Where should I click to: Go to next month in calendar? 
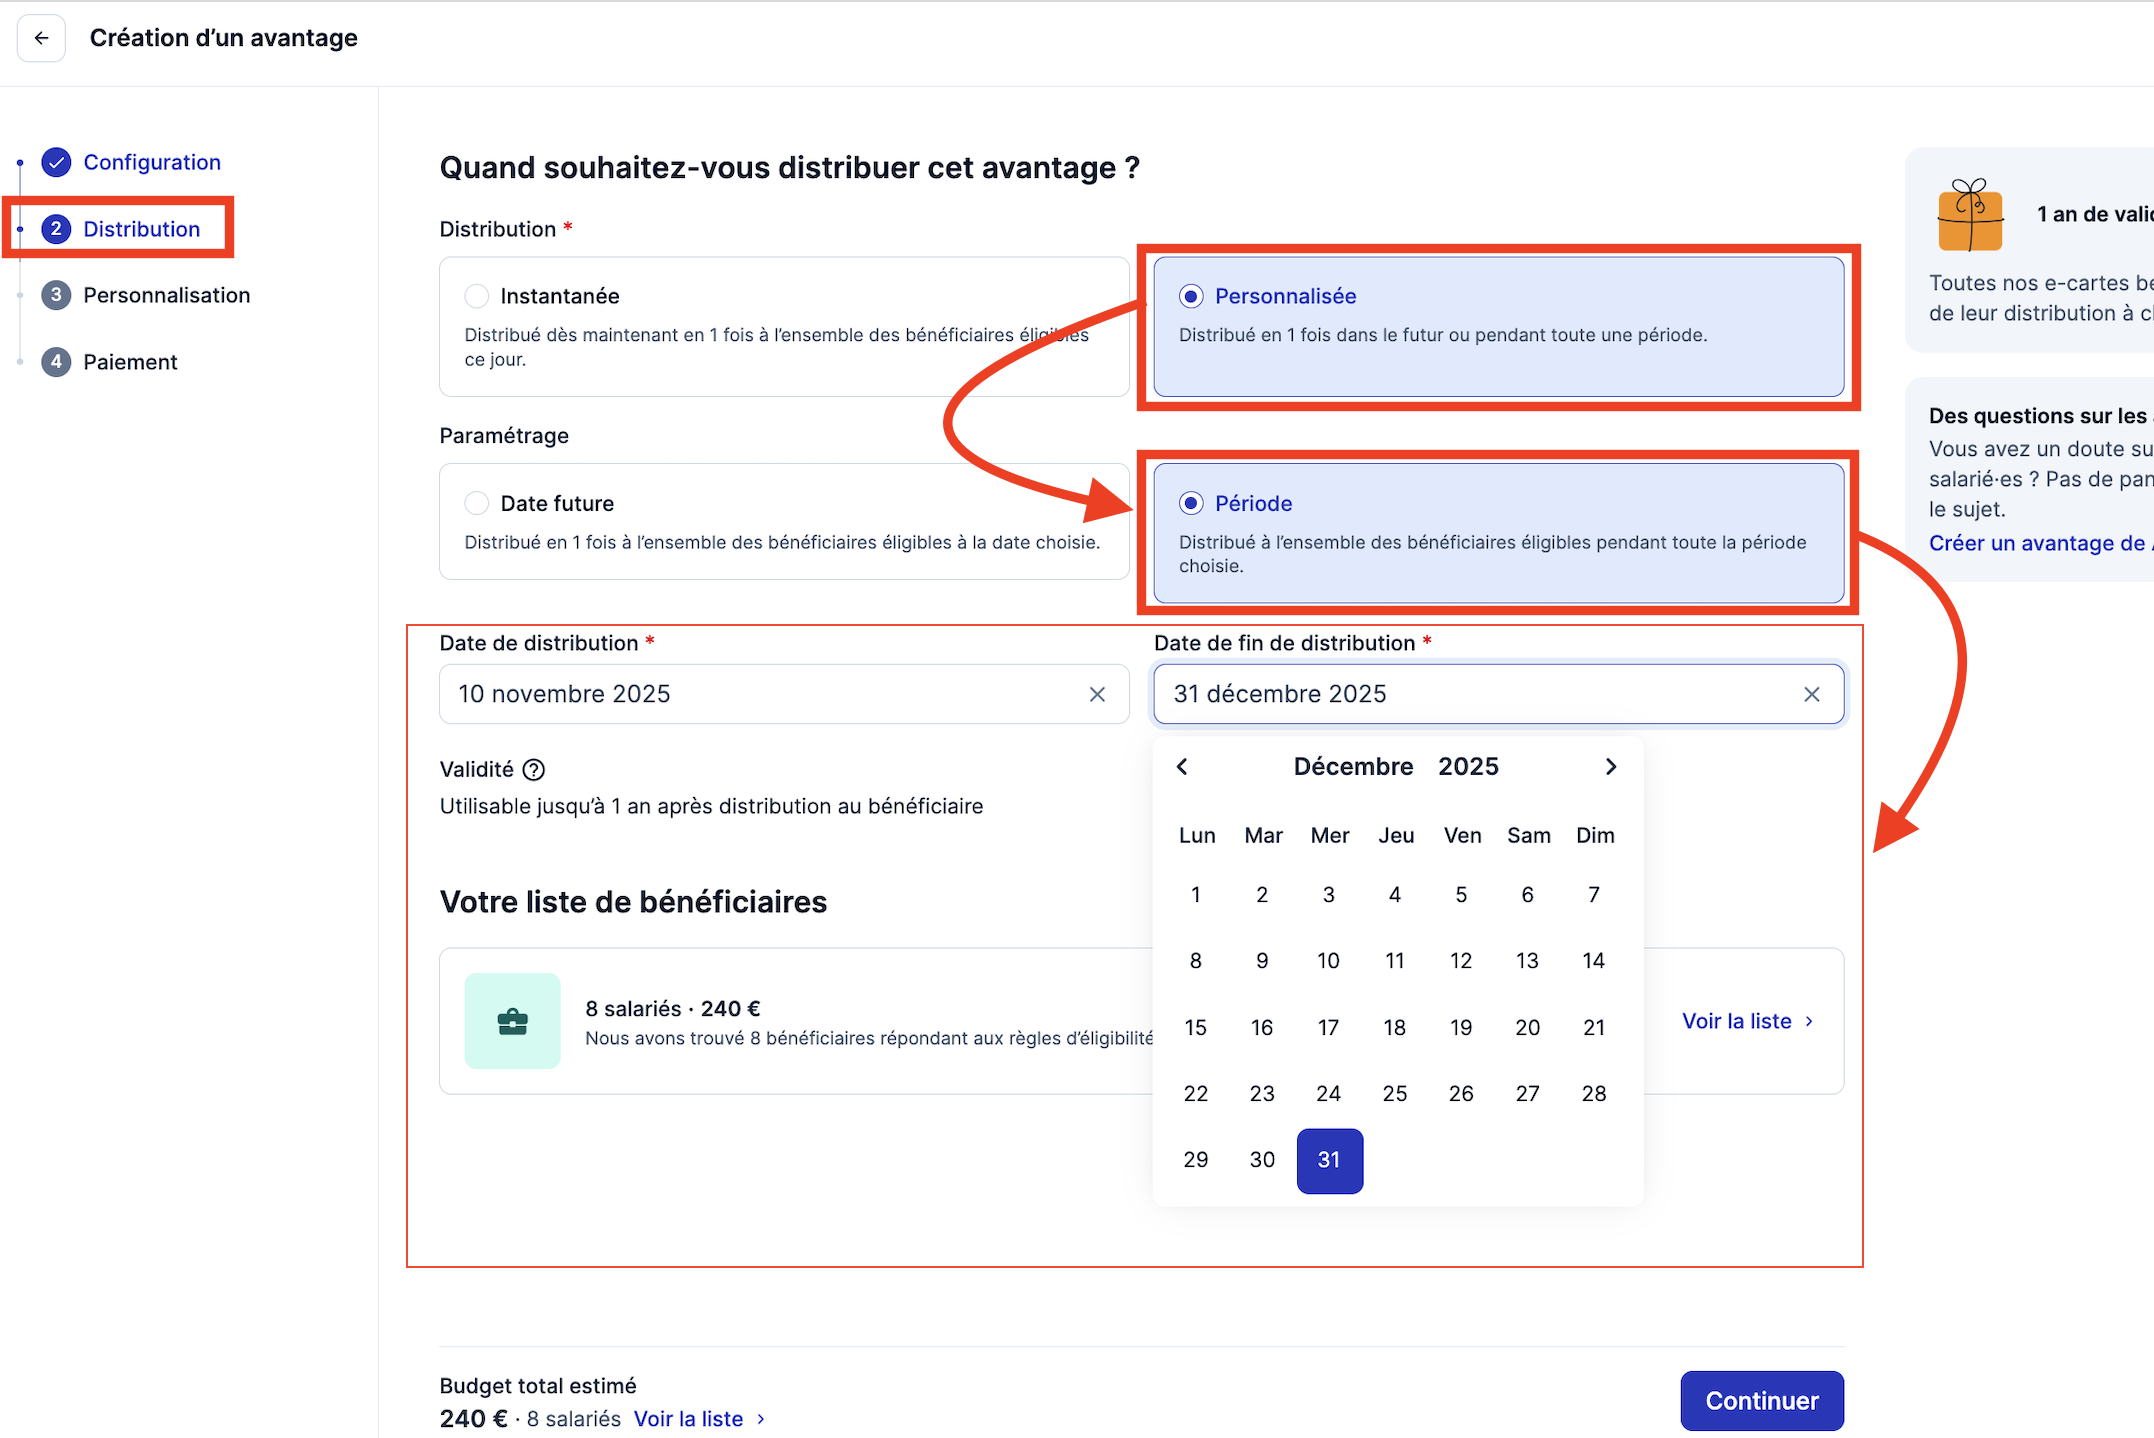click(1610, 766)
